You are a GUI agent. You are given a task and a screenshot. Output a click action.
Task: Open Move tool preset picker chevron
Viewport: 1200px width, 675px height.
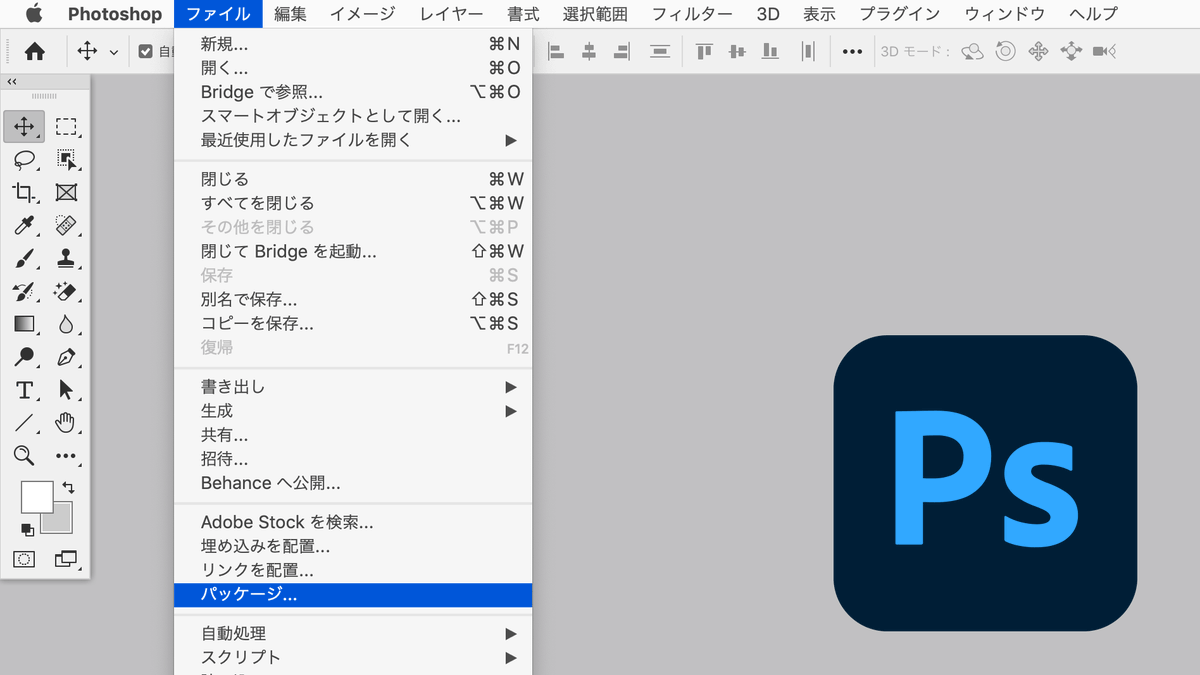[x=113, y=52]
